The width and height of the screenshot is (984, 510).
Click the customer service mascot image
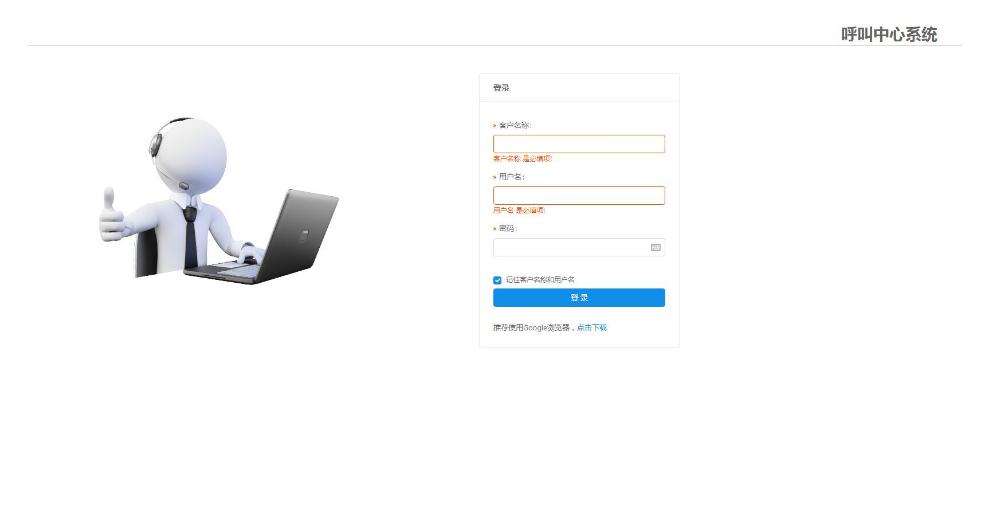pos(218,200)
